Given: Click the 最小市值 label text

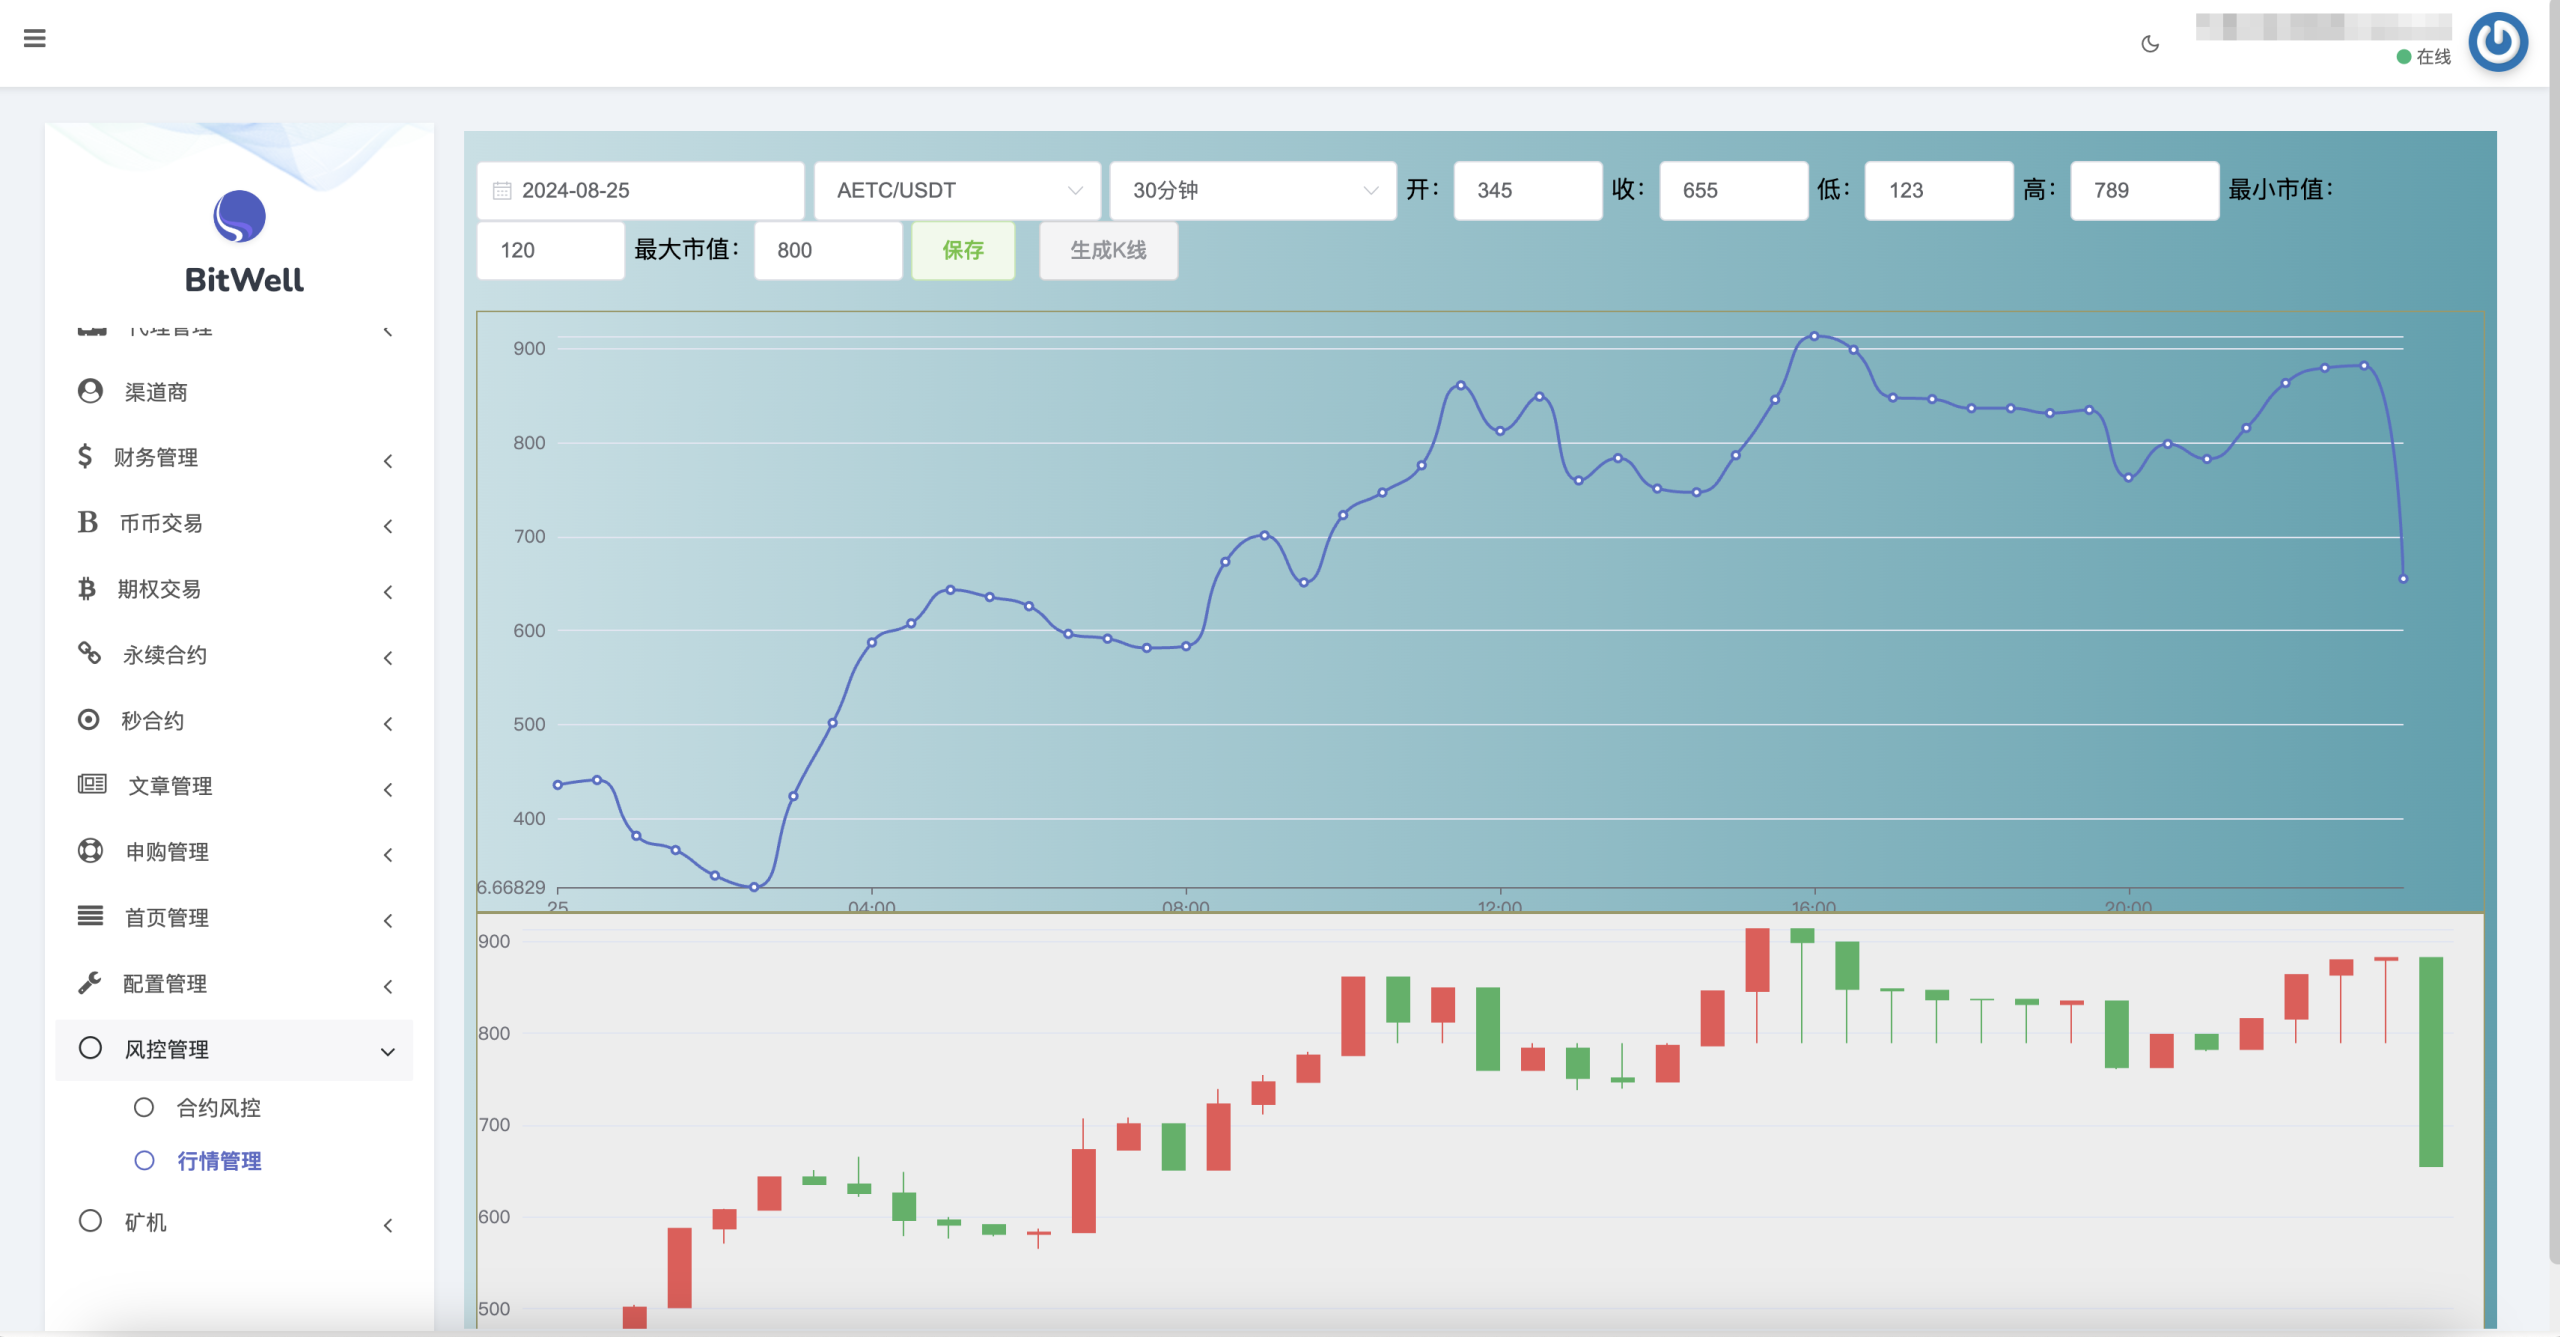Looking at the screenshot, I should pyautogui.click(x=2280, y=190).
